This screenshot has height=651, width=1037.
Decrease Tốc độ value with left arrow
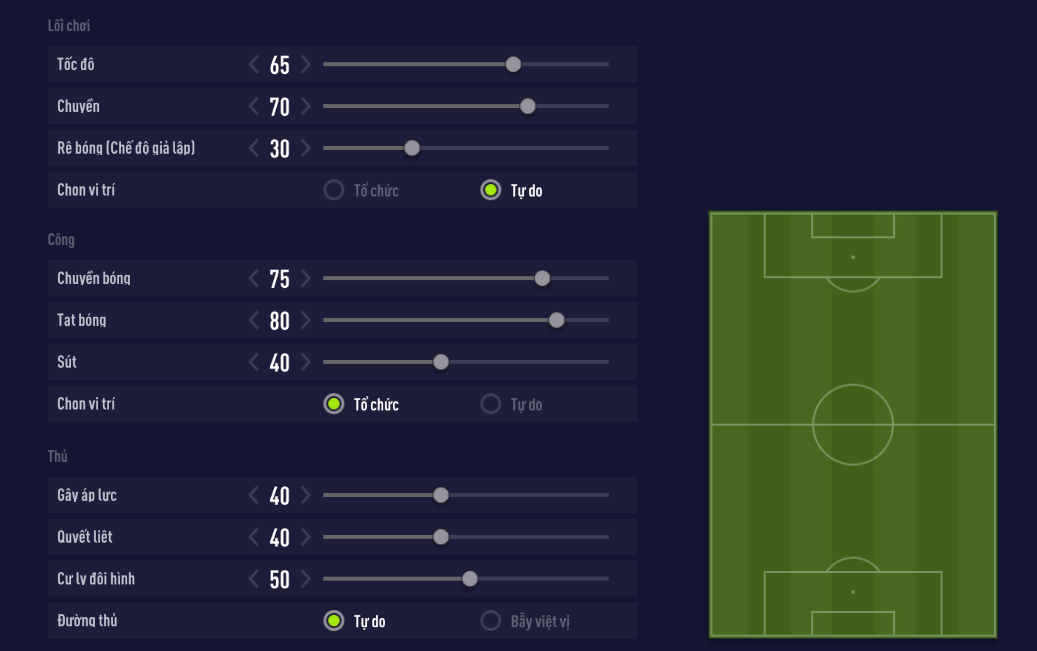tap(254, 65)
